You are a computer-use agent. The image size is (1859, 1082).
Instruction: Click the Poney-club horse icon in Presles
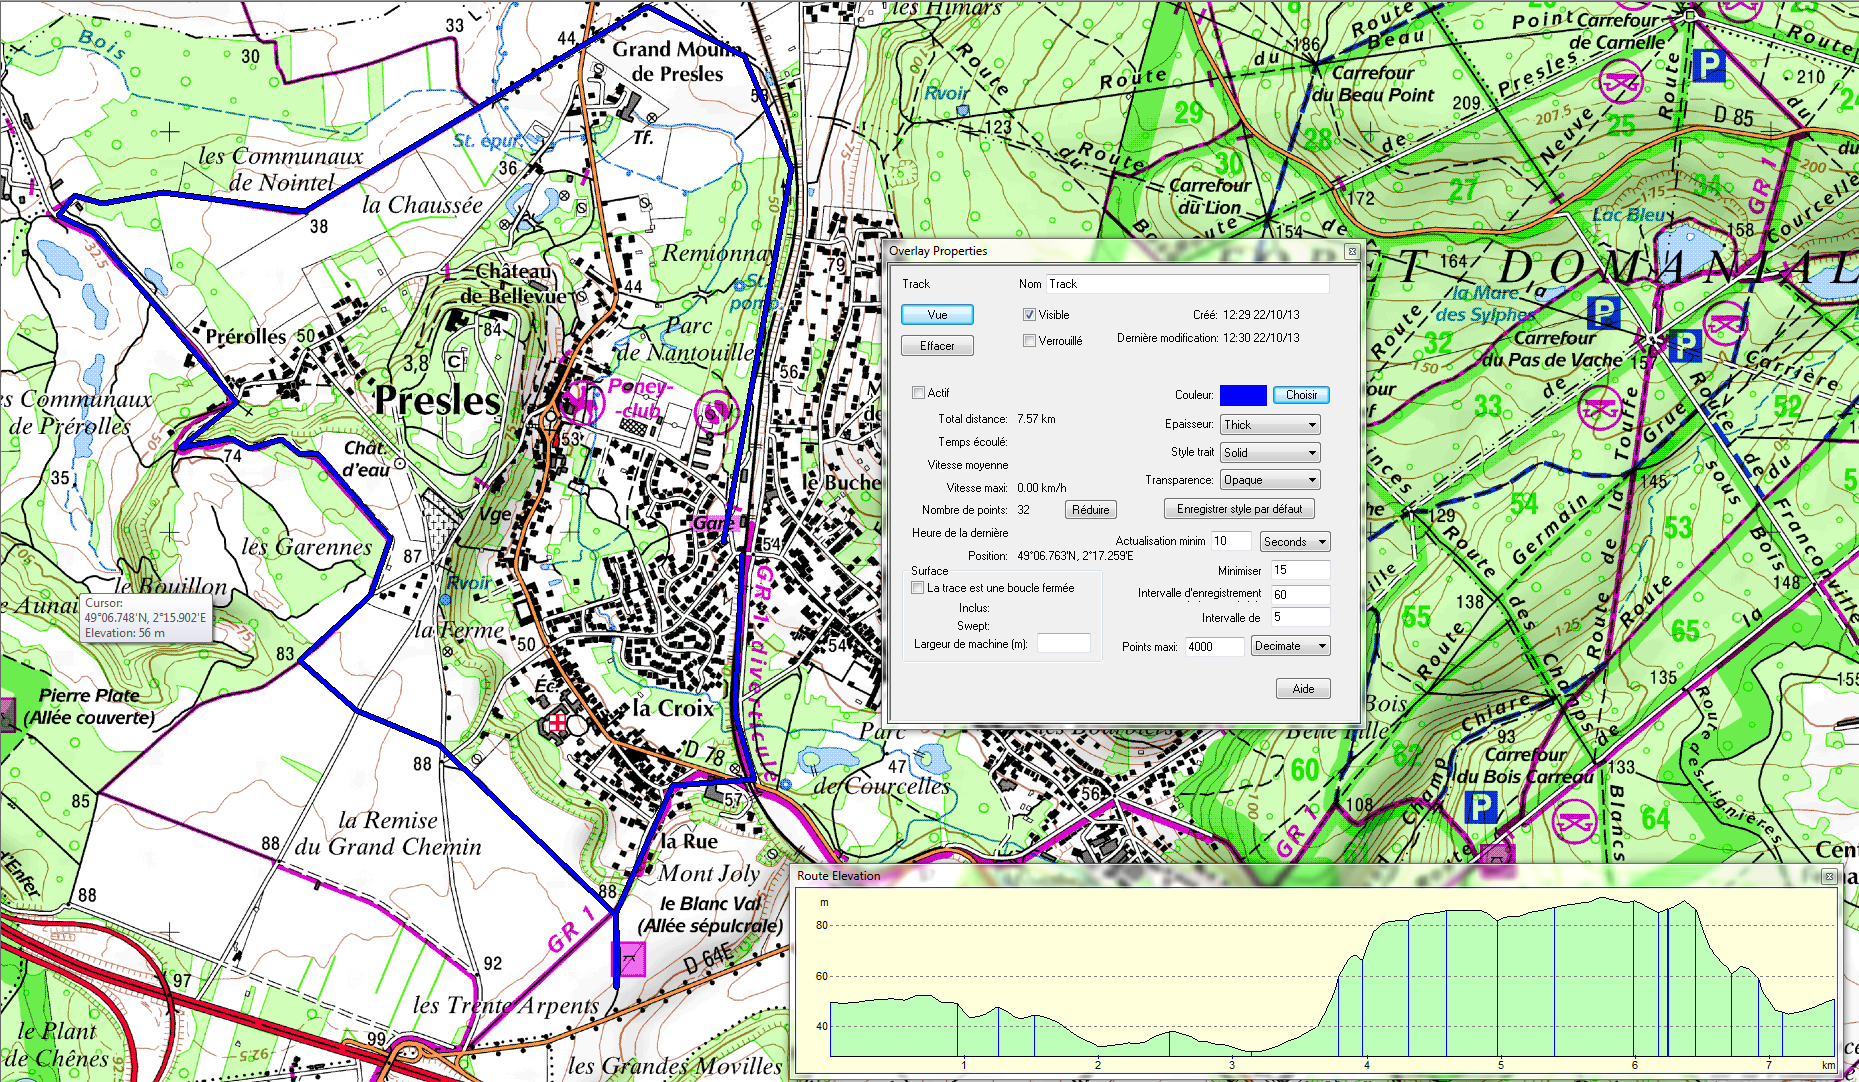[x=579, y=402]
